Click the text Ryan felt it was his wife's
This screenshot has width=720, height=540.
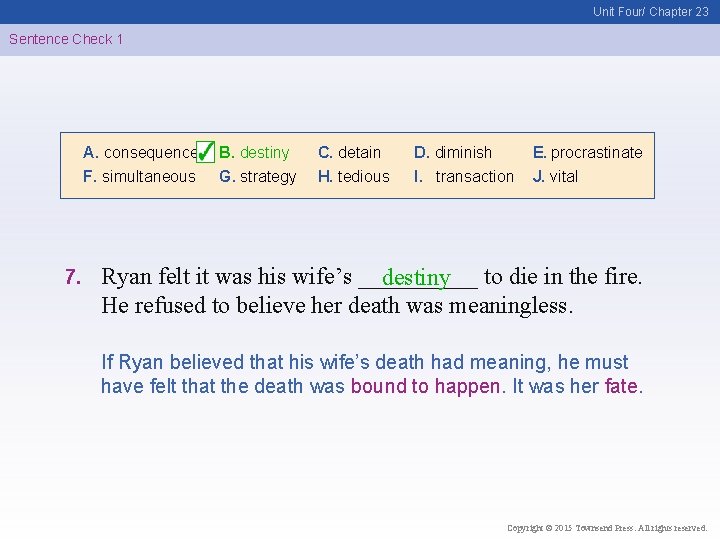point(226,277)
